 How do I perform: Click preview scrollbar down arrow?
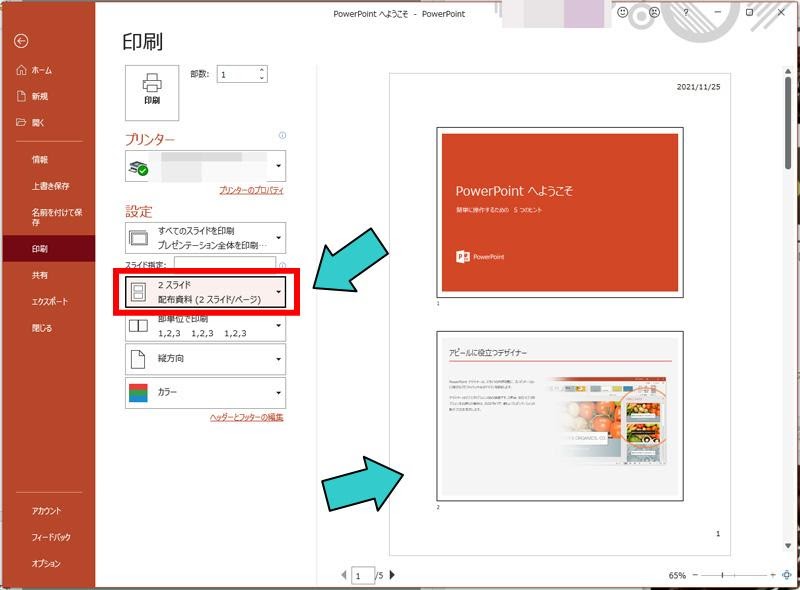tap(788, 546)
